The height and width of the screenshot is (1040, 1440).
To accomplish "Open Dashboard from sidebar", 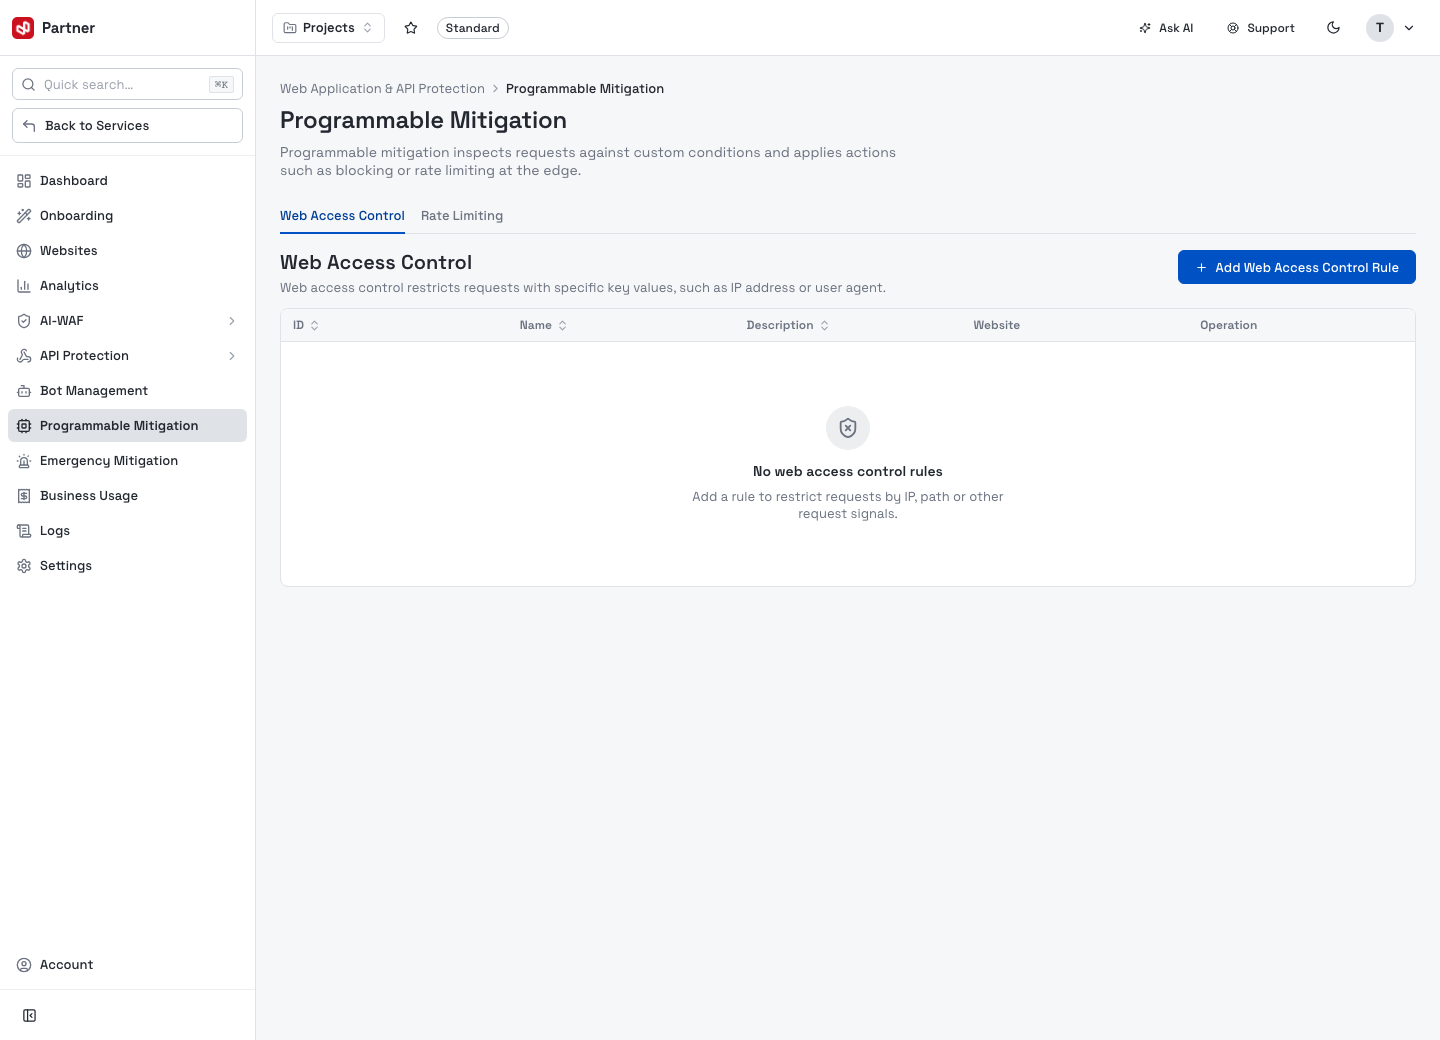I will coord(127,181).
